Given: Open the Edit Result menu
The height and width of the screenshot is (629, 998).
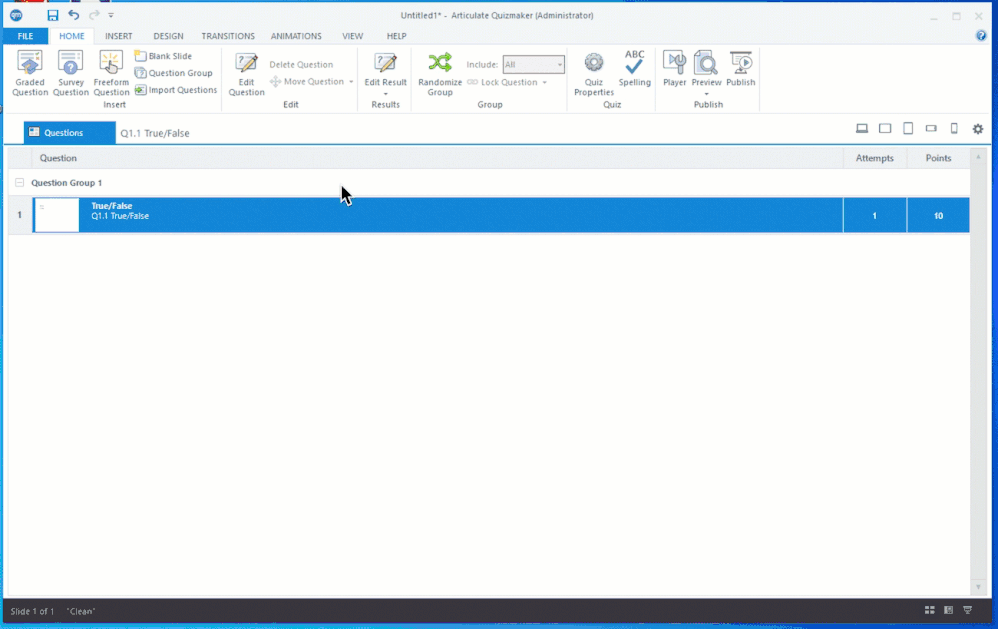Looking at the screenshot, I should pyautogui.click(x=385, y=73).
